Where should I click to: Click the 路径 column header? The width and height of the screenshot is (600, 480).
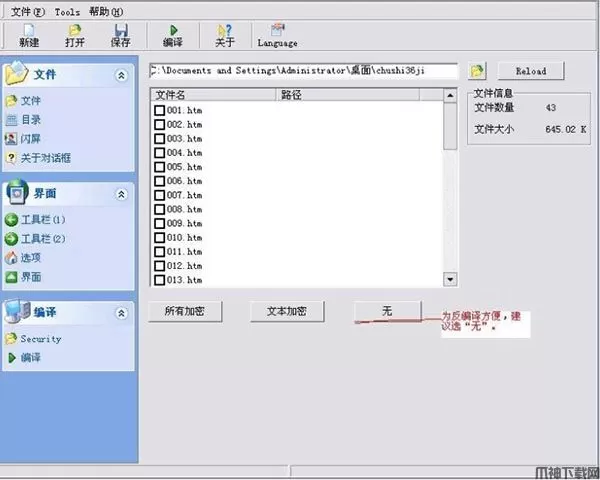point(348,95)
